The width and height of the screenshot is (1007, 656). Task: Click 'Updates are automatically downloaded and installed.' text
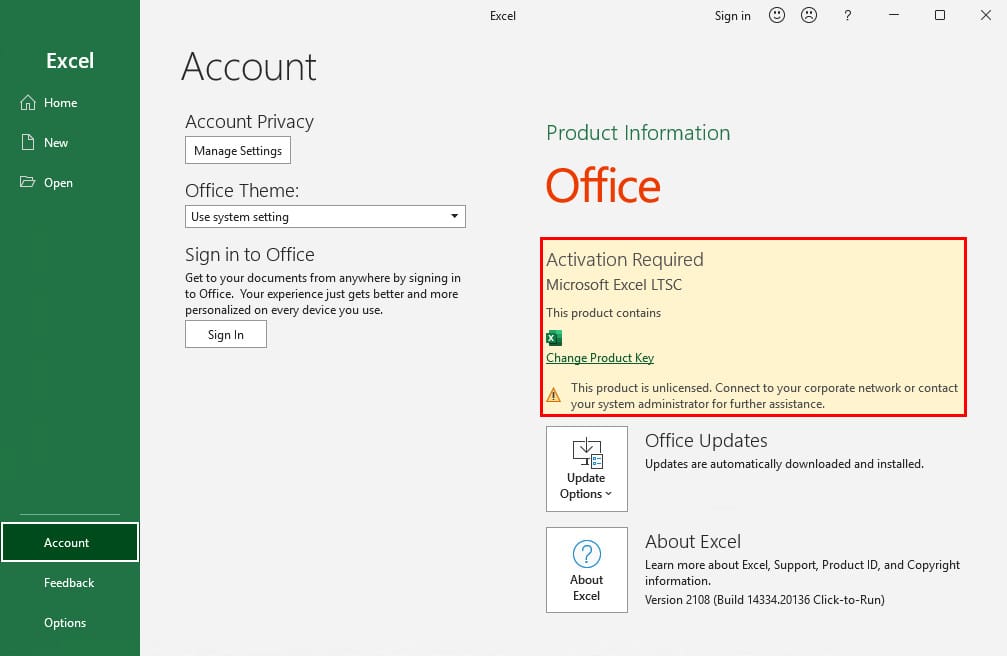[784, 464]
